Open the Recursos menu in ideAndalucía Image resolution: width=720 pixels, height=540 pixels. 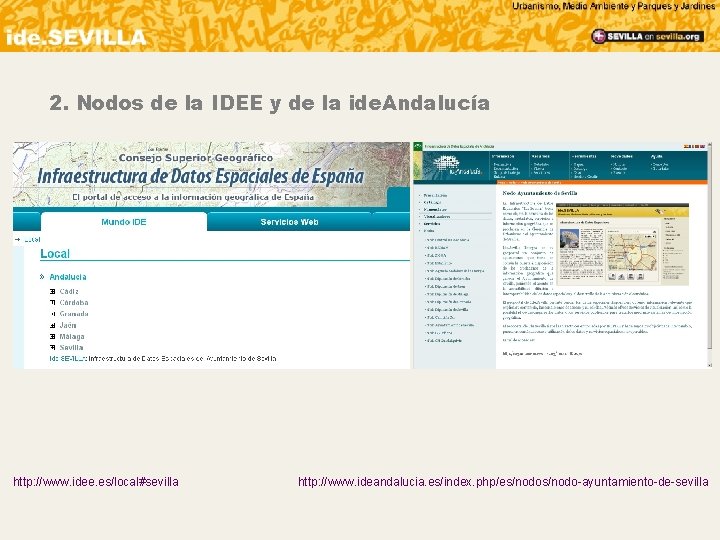point(541,157)
